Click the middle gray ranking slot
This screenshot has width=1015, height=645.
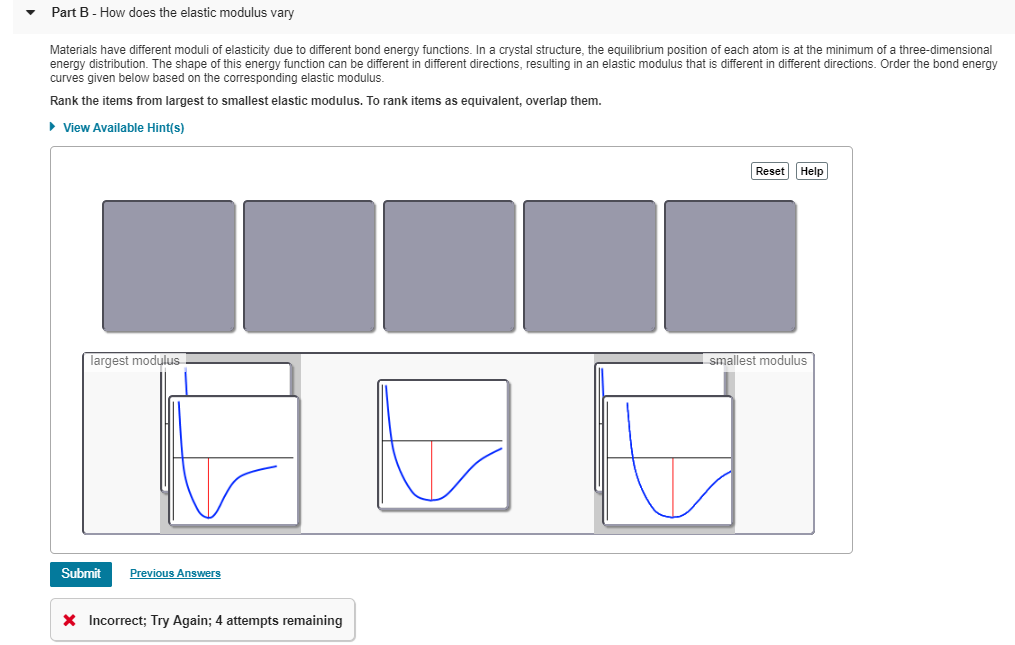(448, 265)
